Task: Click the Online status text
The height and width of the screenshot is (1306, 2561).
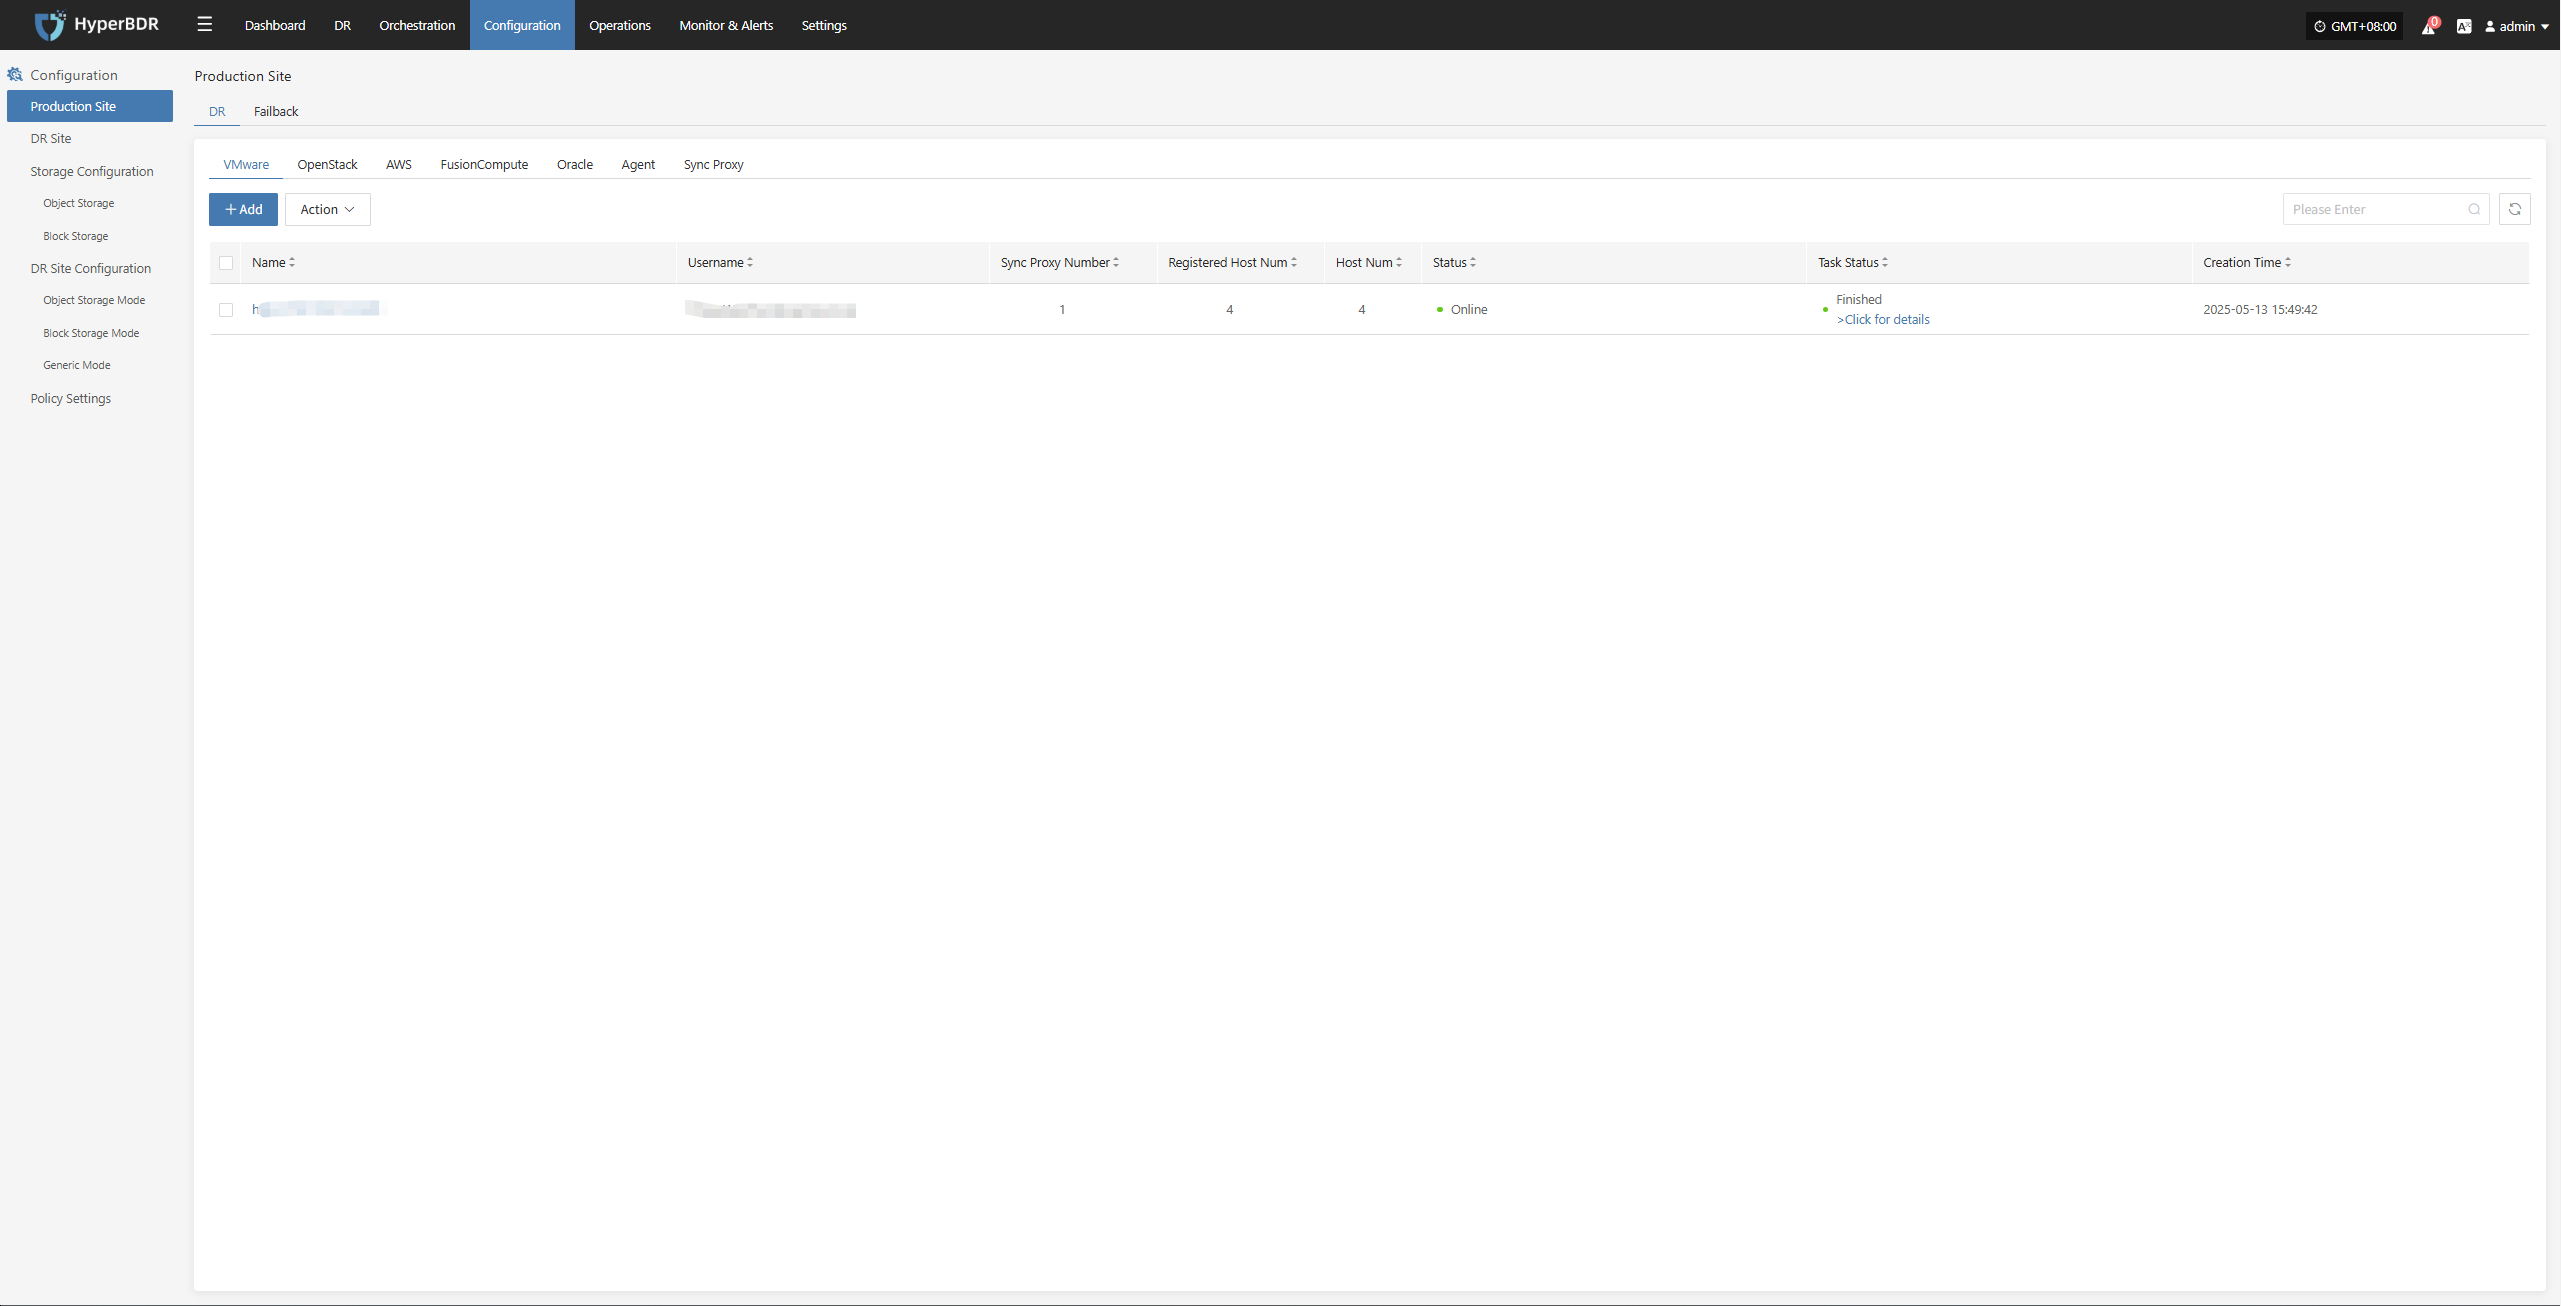Action: pos(1469,309)
